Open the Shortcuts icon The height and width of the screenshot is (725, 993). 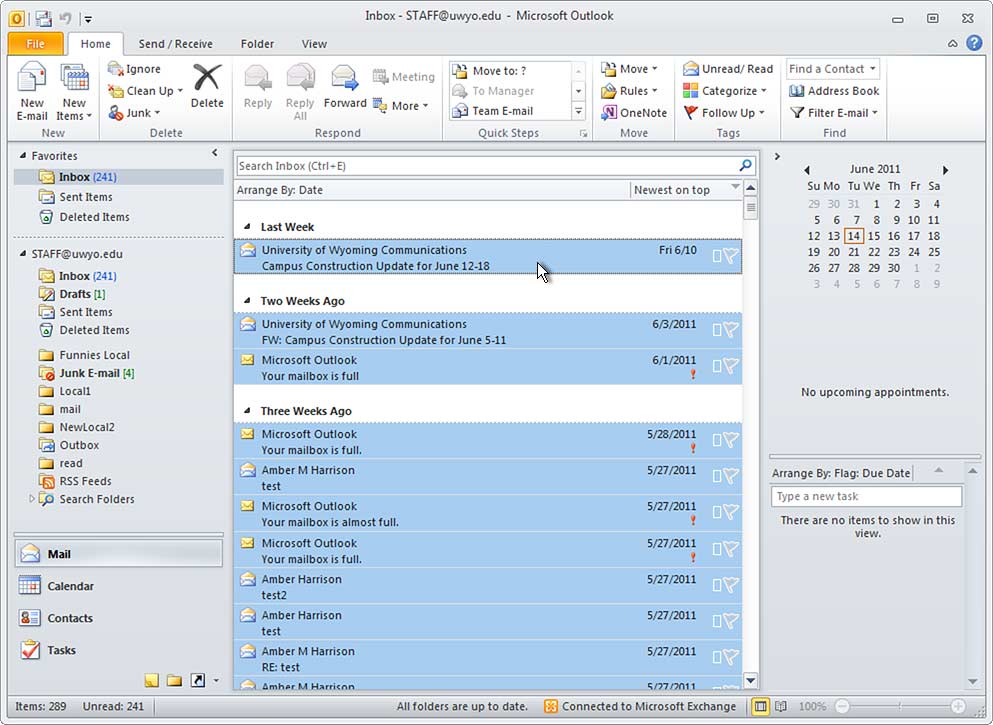tap(198, 681)
